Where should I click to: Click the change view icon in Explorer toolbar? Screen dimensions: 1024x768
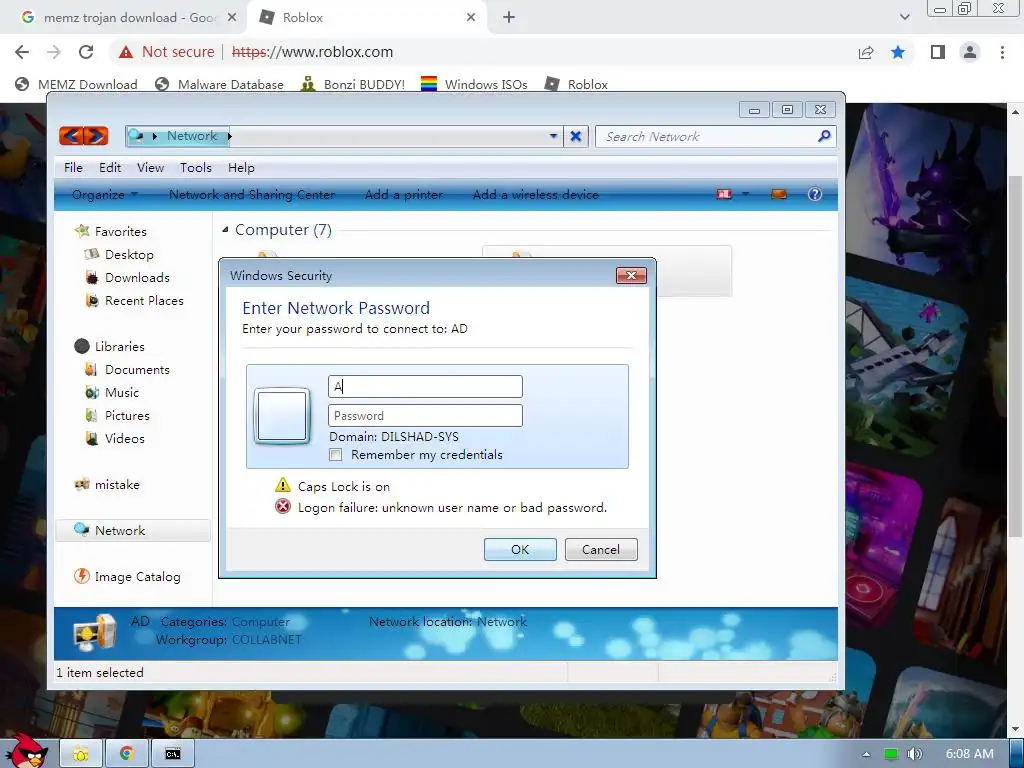click(x=724, y=194)
